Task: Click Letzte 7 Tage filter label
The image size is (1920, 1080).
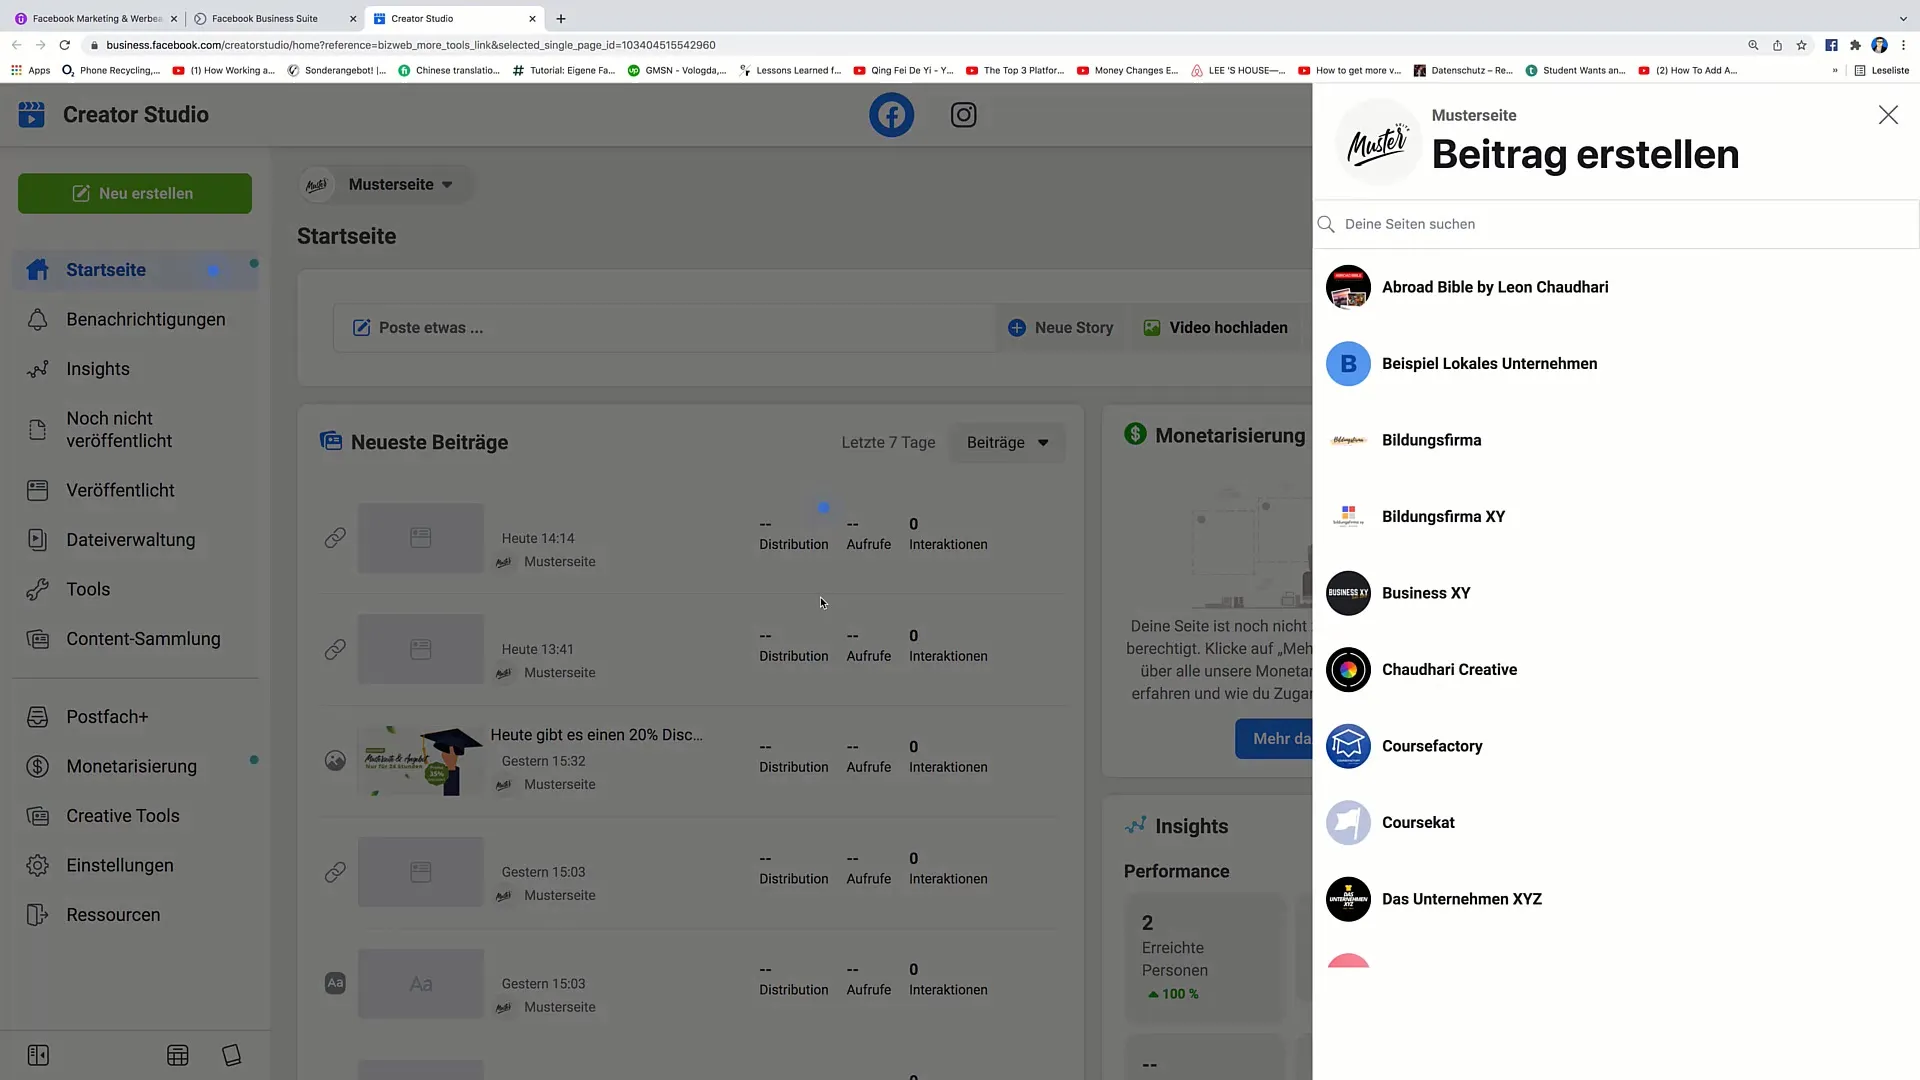Action: tap(889, 442)
